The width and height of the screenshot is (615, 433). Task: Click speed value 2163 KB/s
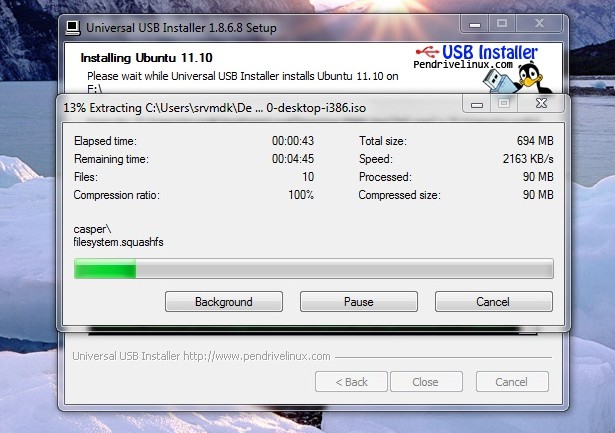(528, 159)
